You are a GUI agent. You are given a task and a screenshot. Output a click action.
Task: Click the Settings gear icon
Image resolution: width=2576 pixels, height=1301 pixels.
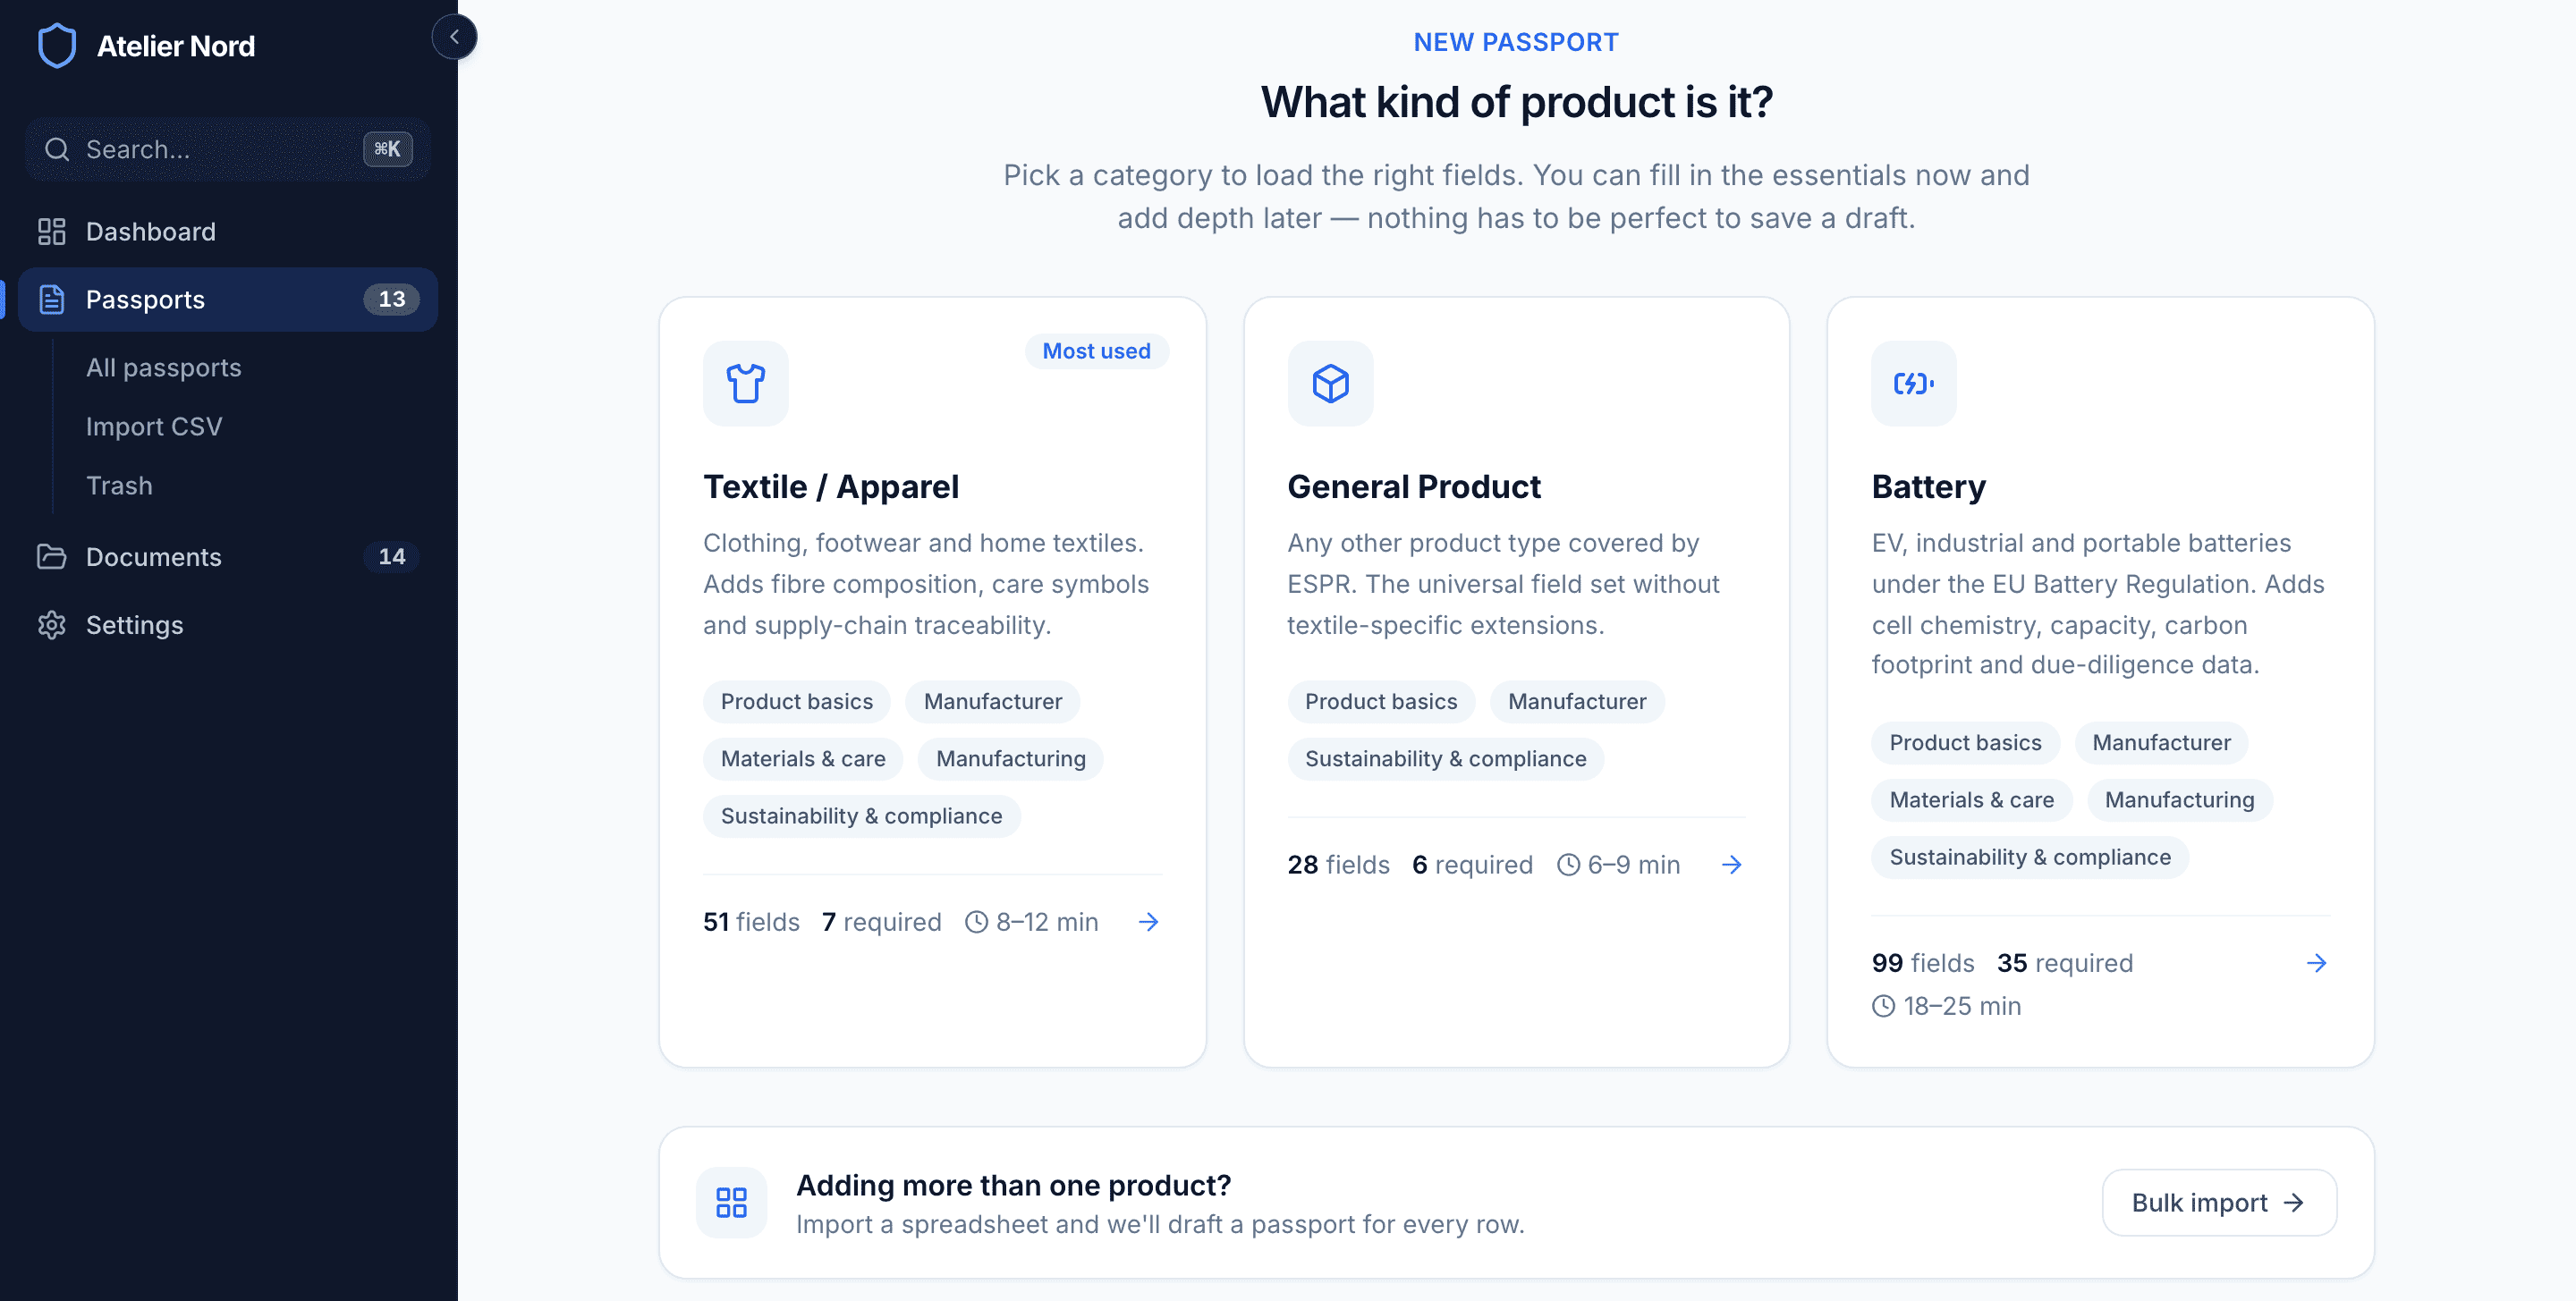tap(51, 624)
